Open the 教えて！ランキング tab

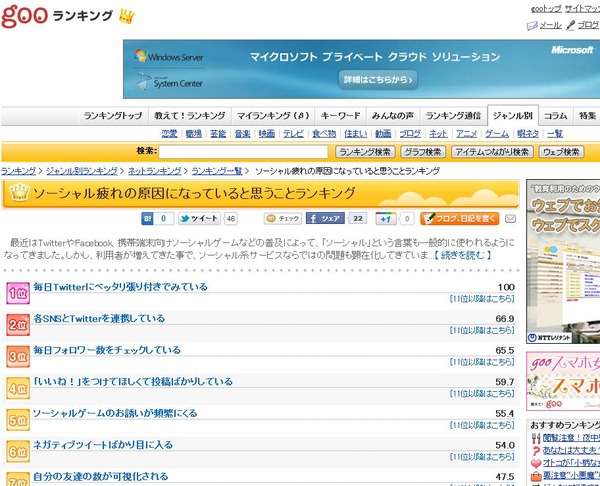click(x=190, y=116)
